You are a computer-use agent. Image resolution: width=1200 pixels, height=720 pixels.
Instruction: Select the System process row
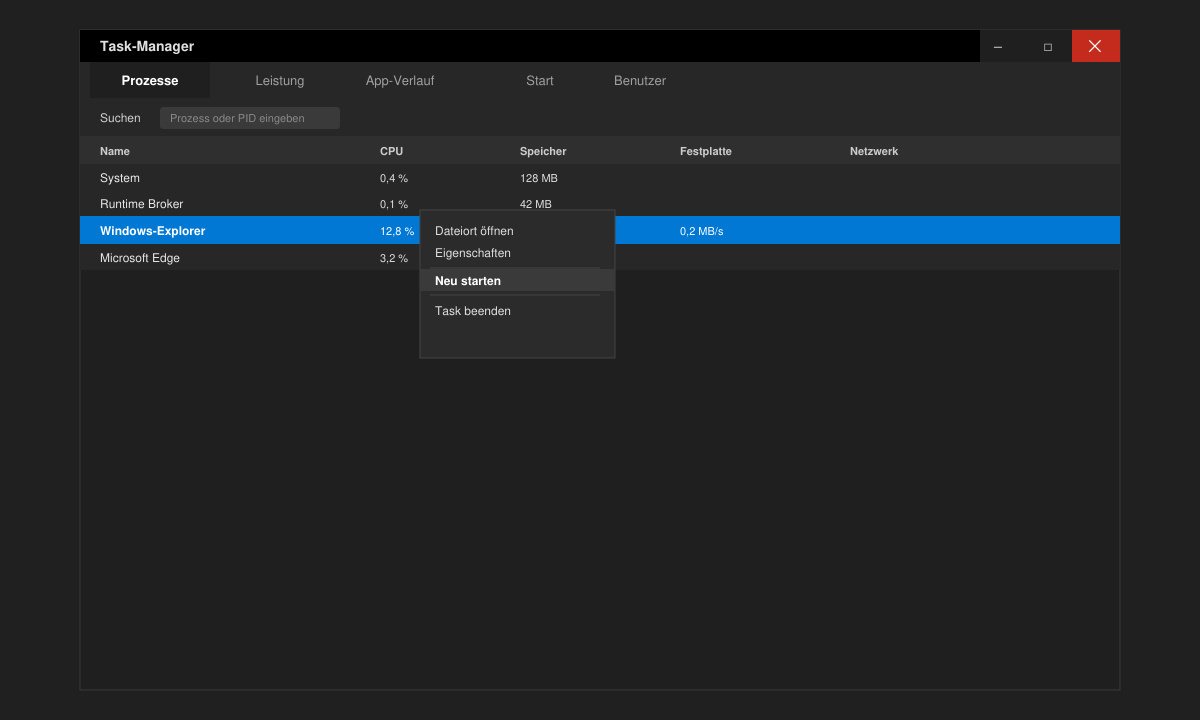point(600,178)
